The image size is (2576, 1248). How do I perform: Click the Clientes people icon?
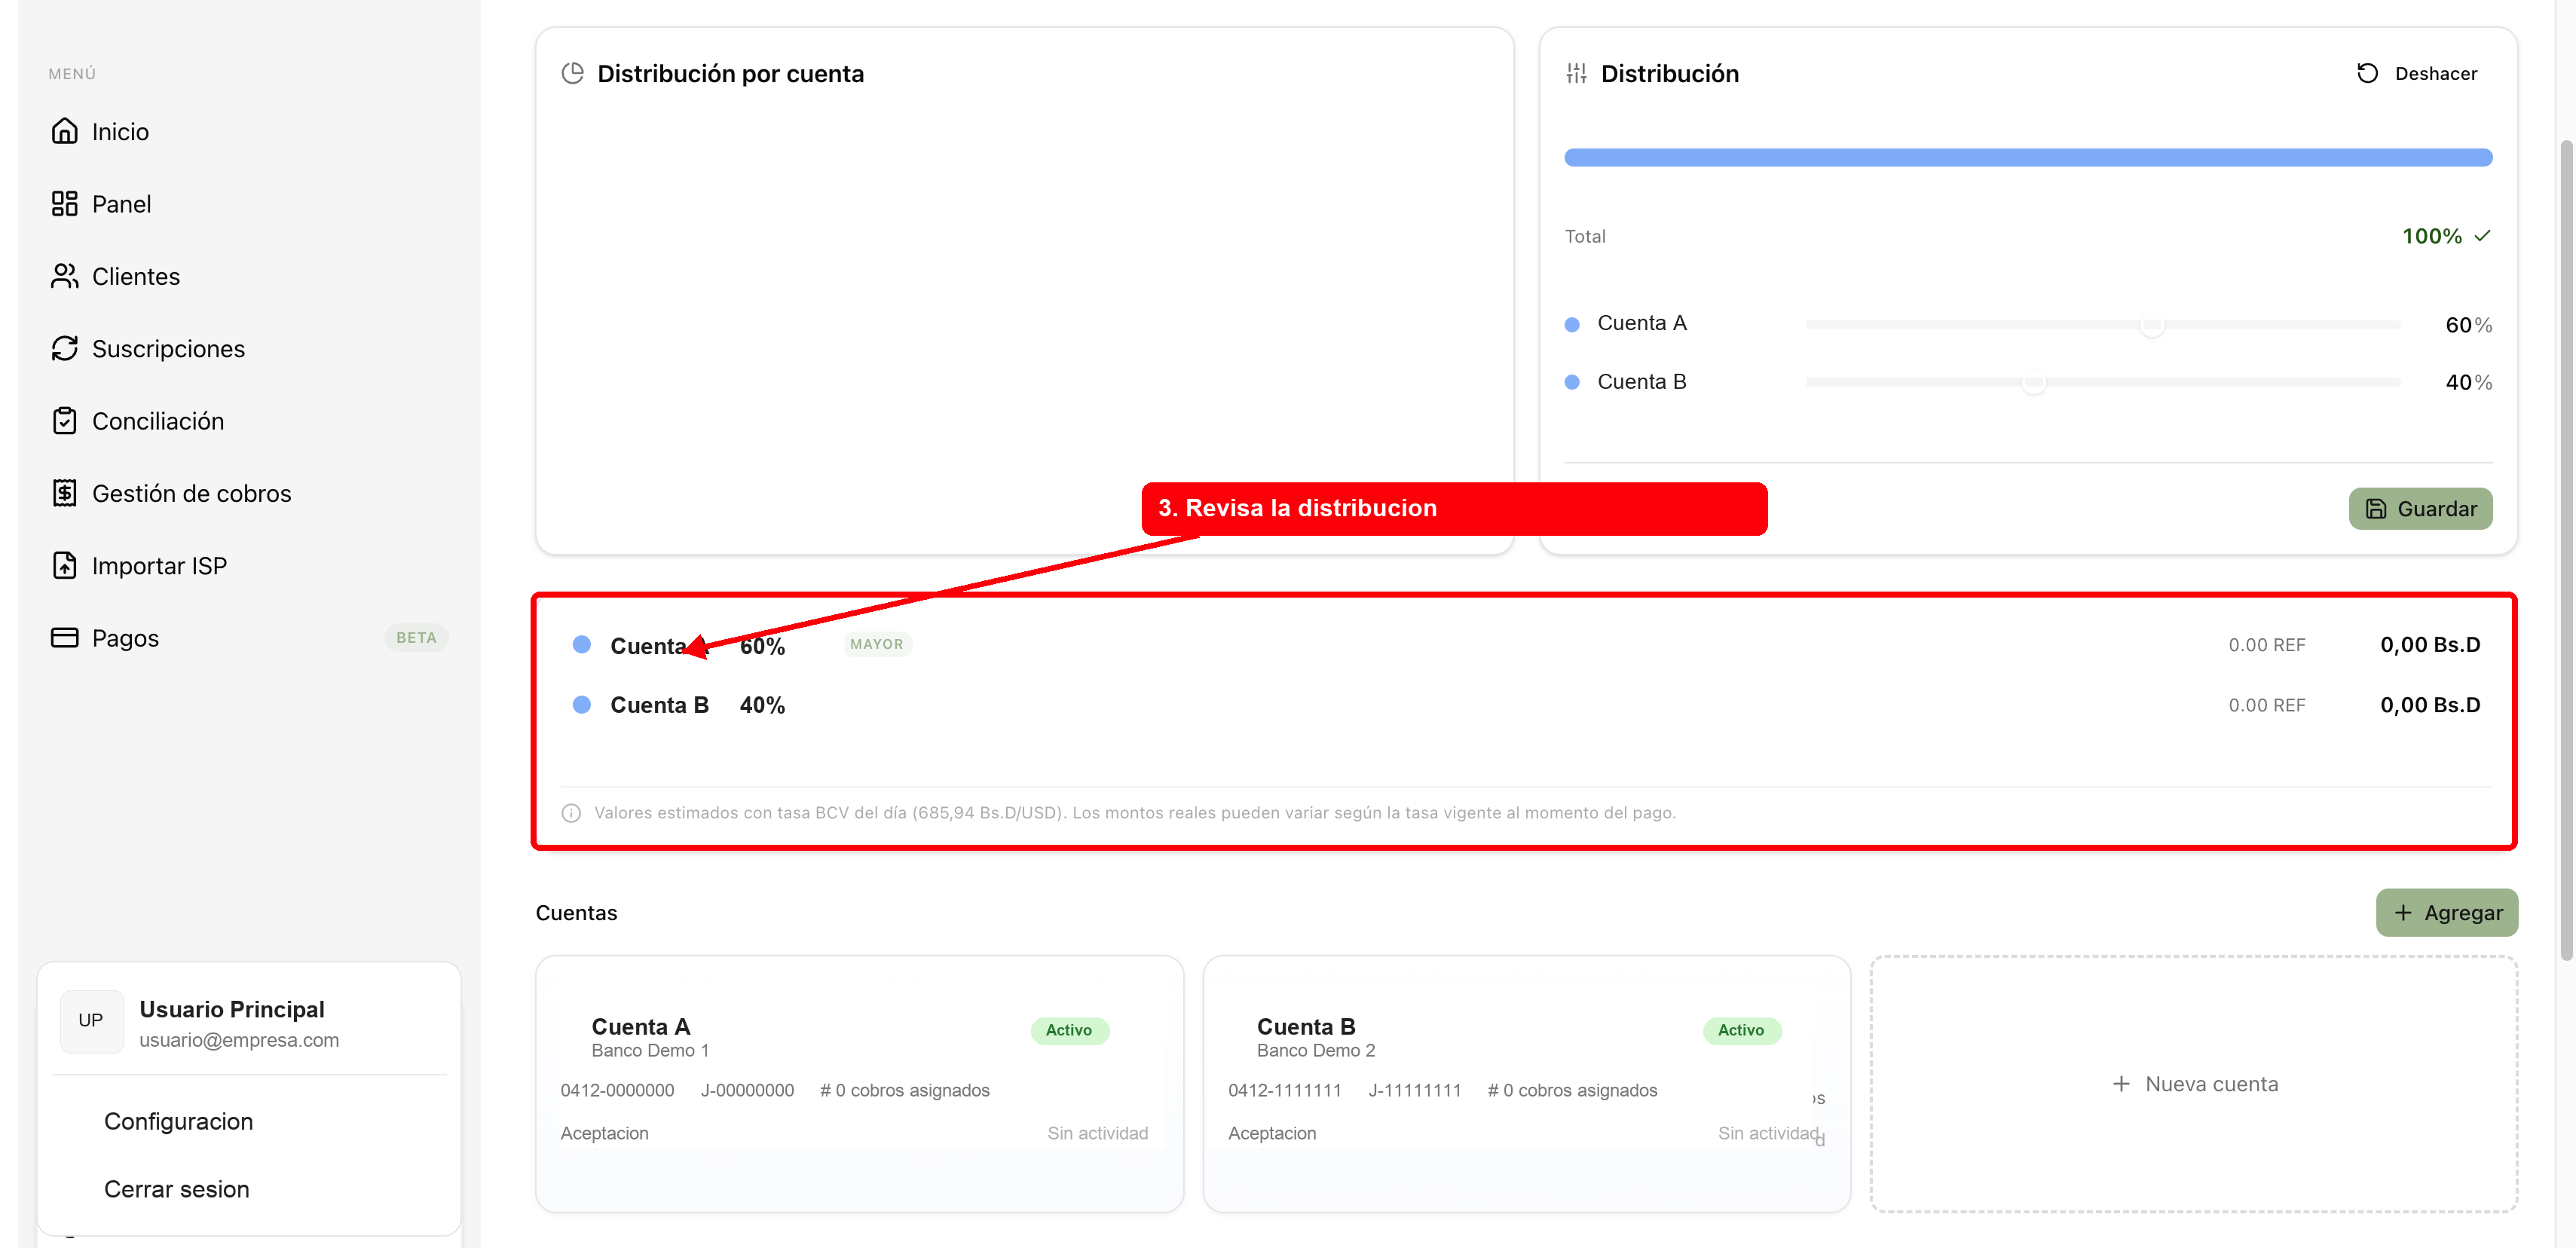pyautogui.click(x=64, y=276)
